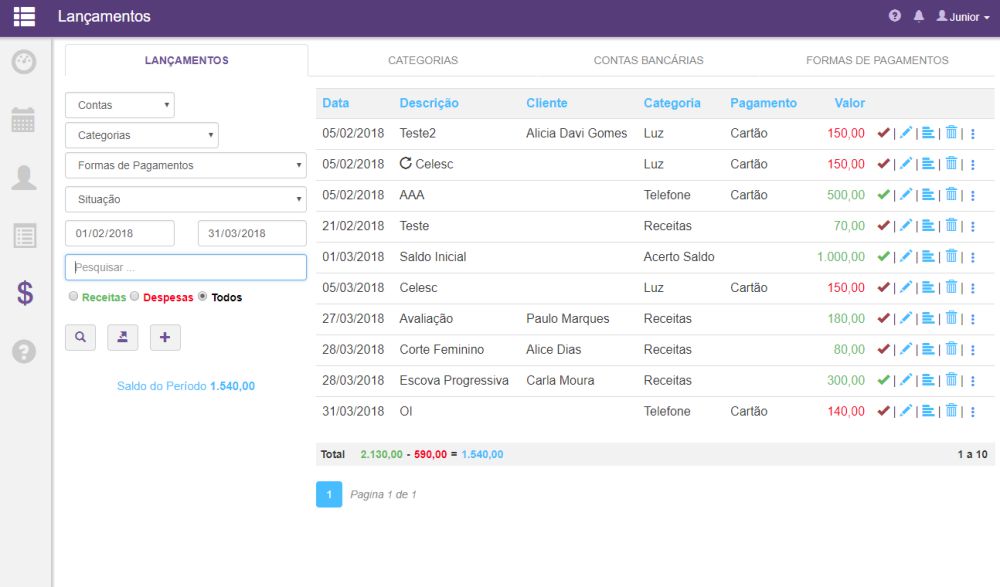Open the list report icon in sidebar
1000x587 pixels.
click(24, 235)
